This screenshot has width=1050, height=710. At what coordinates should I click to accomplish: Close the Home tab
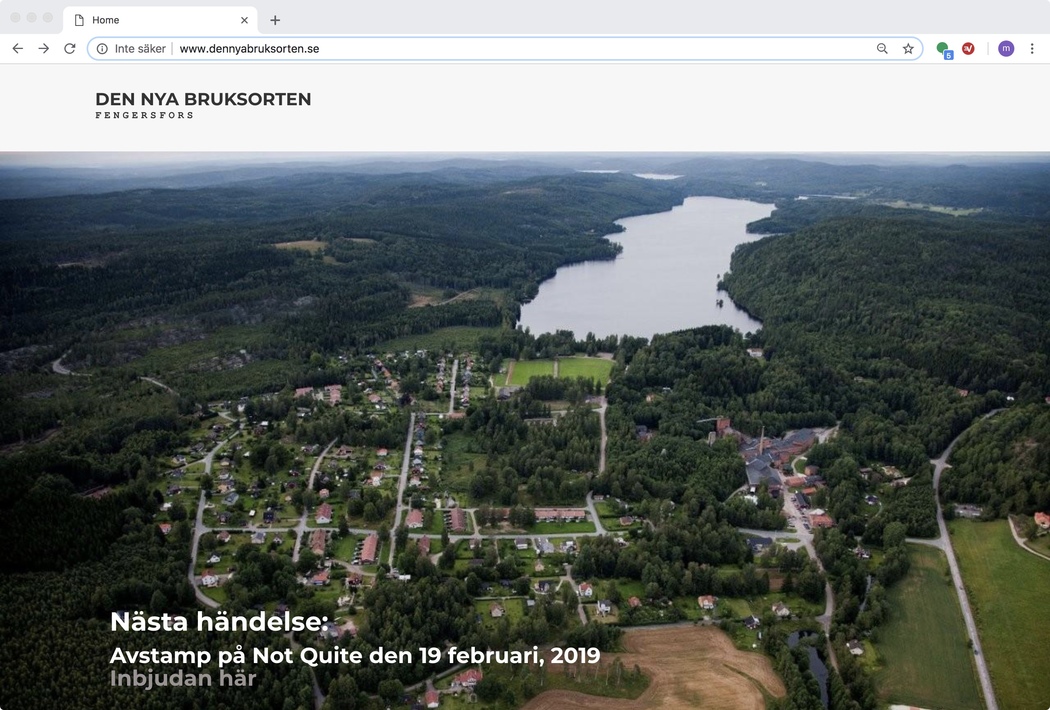pyautogui.click(x=244, y=20)
